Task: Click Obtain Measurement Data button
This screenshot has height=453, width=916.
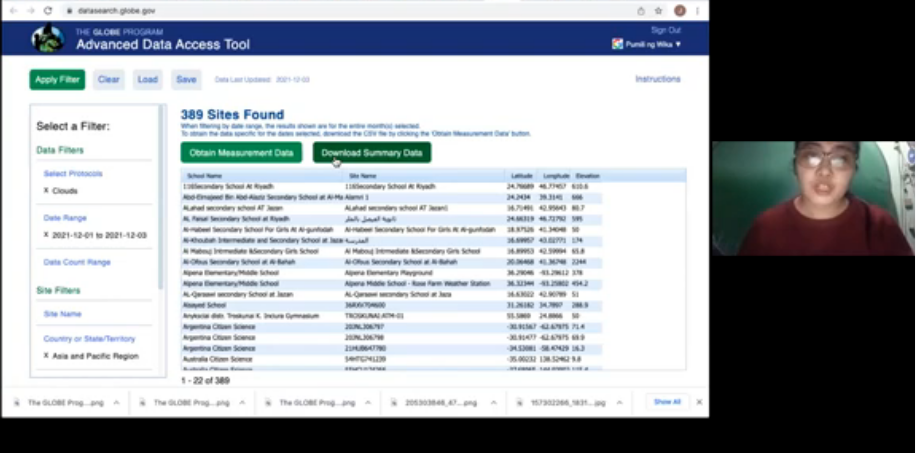Action: [241, 153]
